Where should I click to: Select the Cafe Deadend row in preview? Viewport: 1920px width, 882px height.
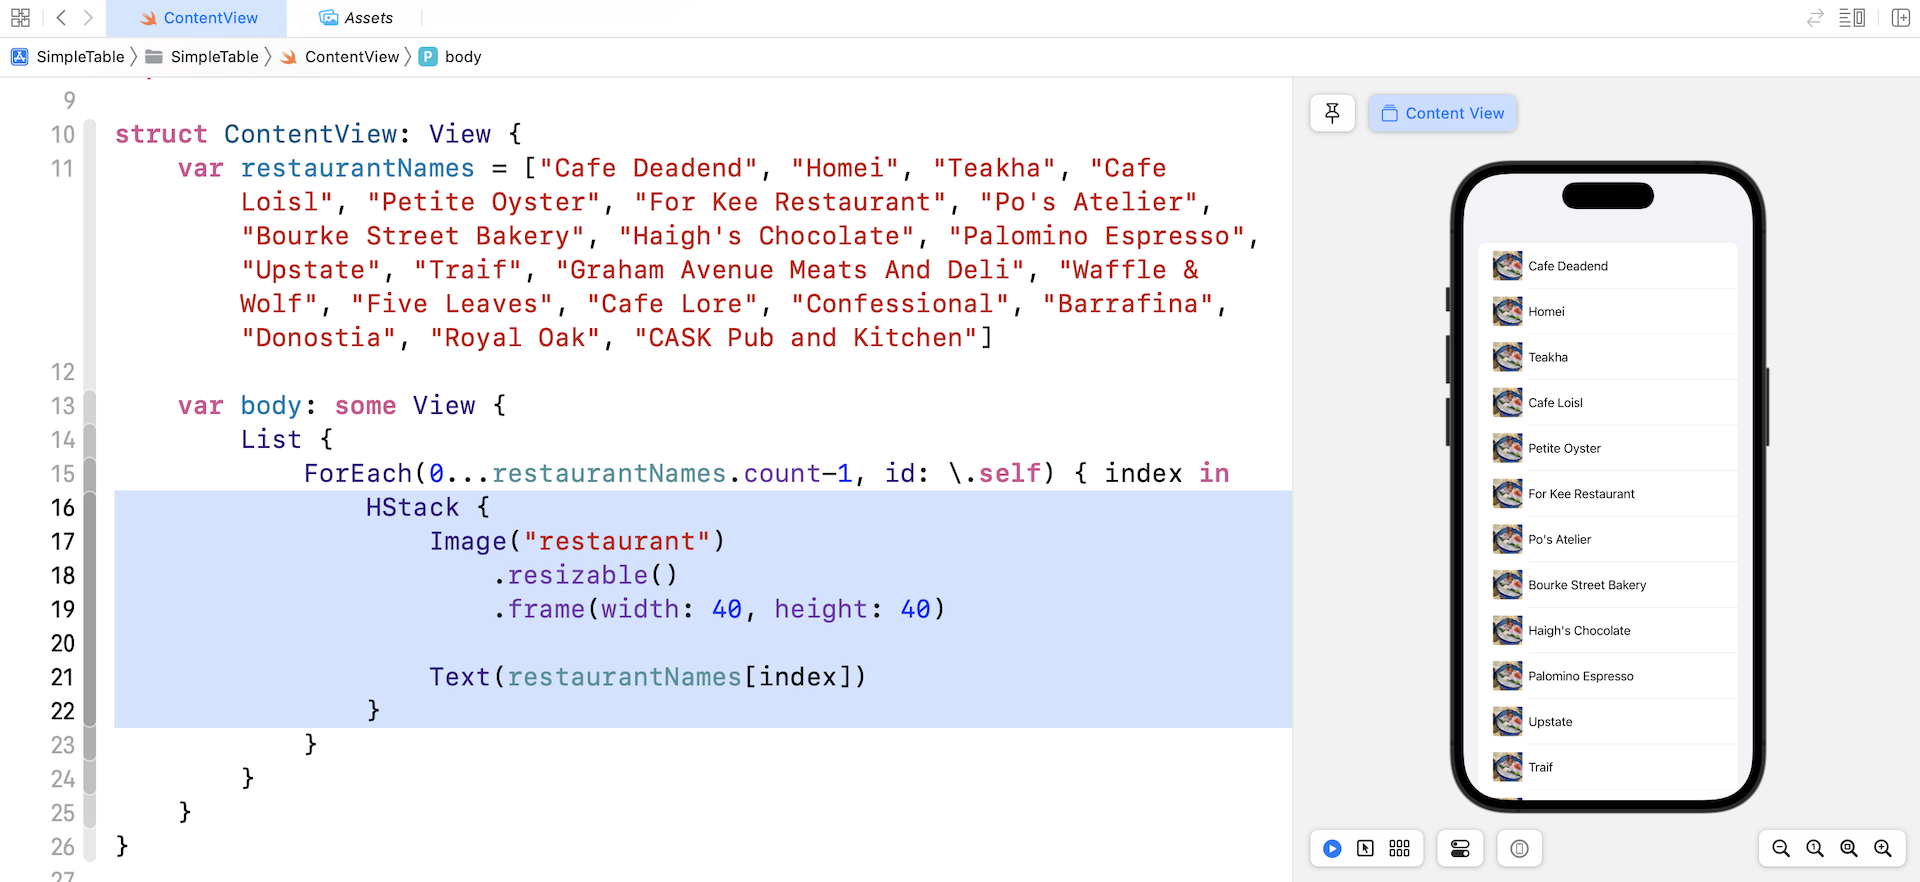(x=1608, y=266)
